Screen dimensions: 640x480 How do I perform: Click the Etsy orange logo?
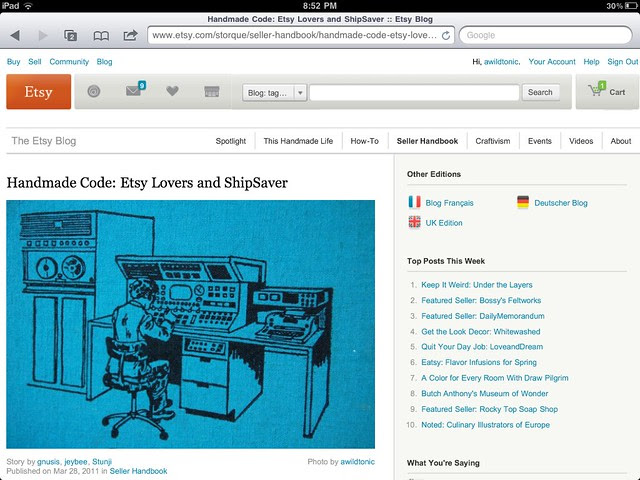[38, 91]
